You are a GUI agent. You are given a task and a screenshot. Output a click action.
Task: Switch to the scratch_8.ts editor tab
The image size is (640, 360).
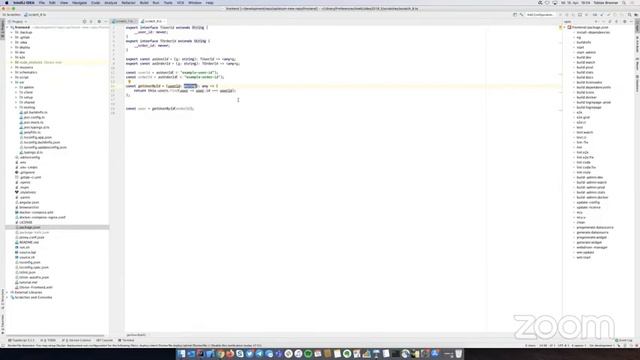tap(153, 21)
